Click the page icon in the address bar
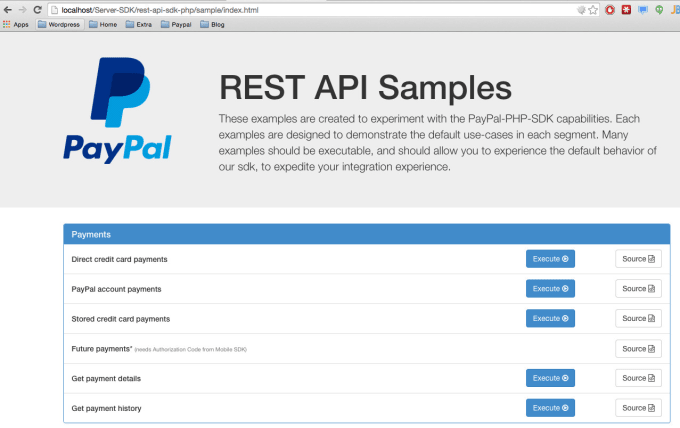 coord(54,10)
